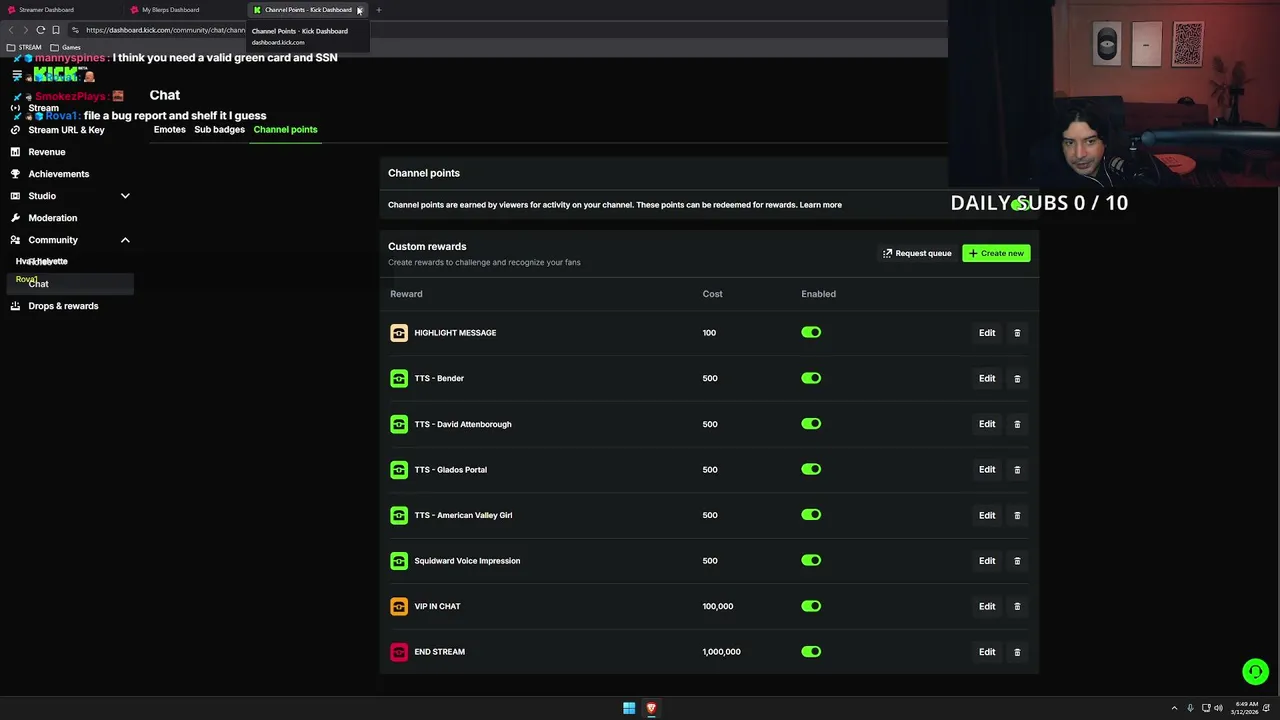The height and width of the screenshot is (720, 1280).
Task: Click the Create new reward button
Action: (x=996, y=253)
